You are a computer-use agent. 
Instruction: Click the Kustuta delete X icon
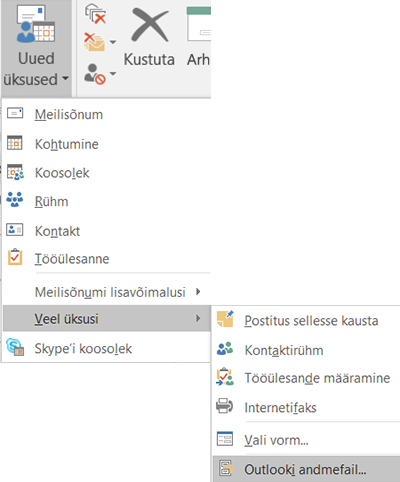coord(150,25)
